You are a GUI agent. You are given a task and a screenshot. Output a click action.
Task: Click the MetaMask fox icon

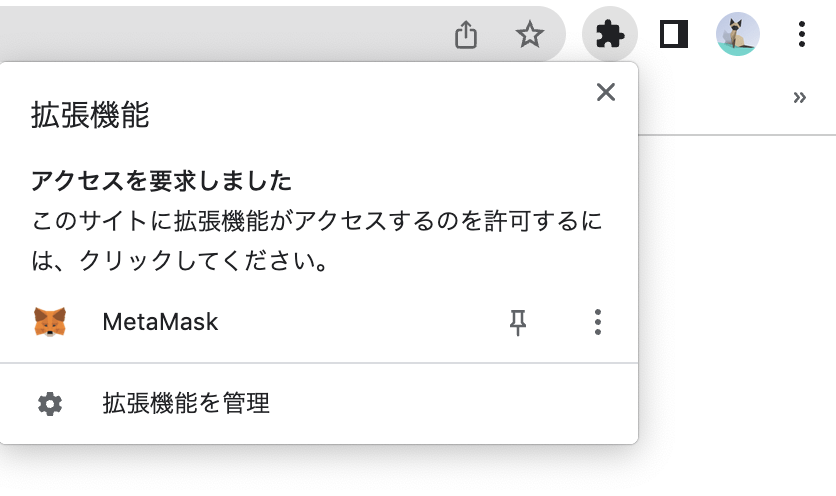pos(50,322)
